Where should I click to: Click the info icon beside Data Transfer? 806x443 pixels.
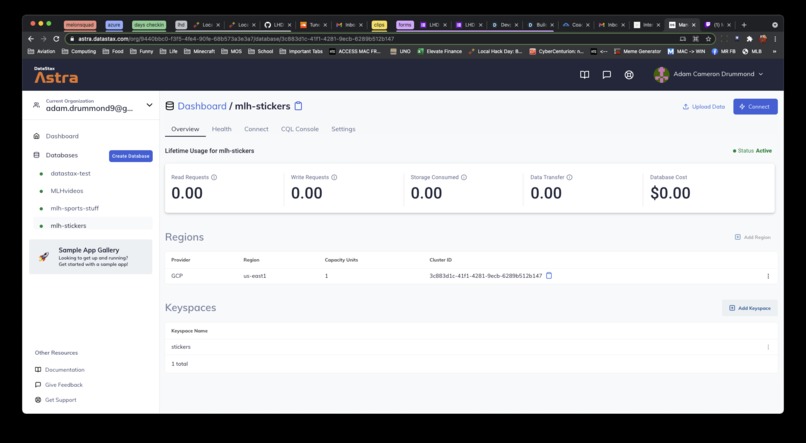tap(569, 177)
